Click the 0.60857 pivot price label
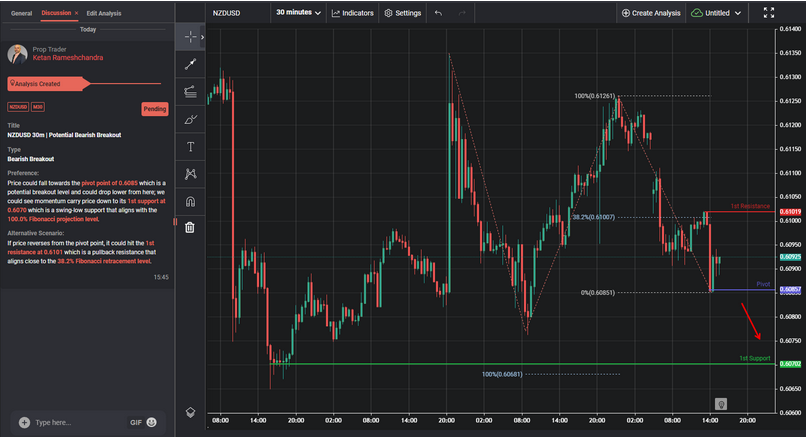The image size is (806, 437). point(790,290)
